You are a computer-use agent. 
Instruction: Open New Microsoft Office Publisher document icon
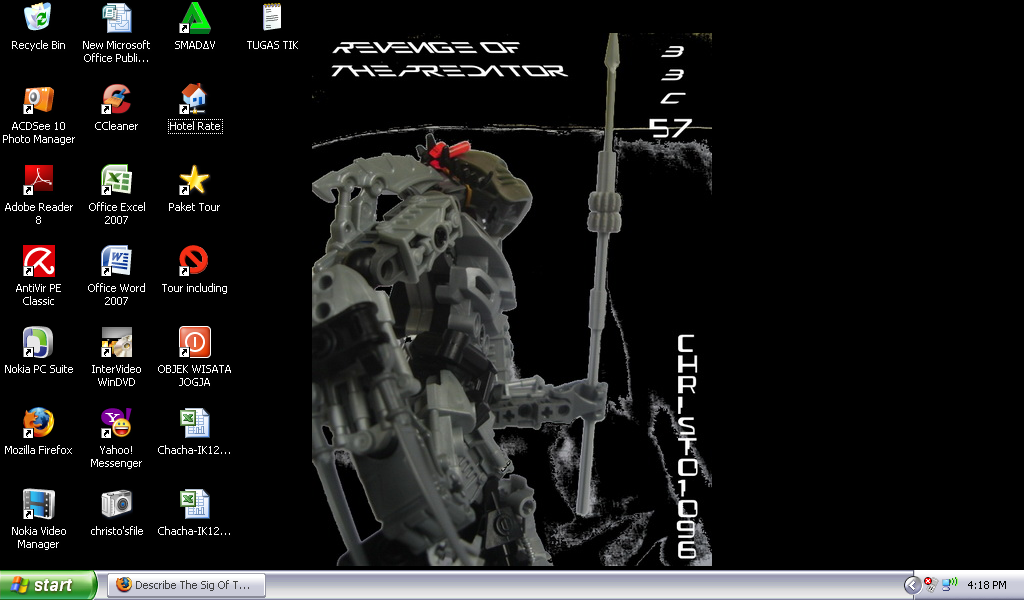click(x=116, y=18)
